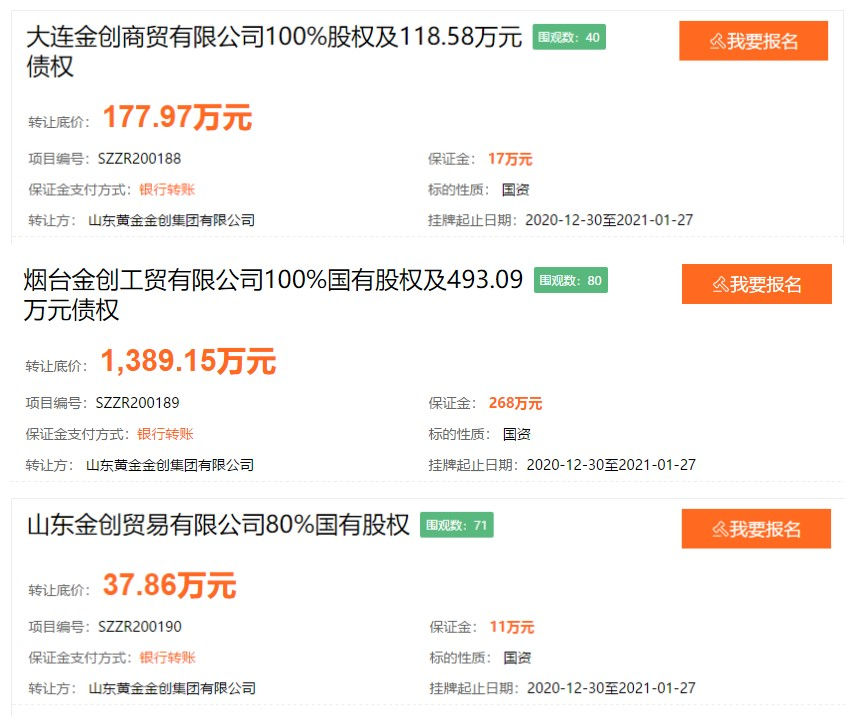The image size is (855, 727).
Task: Click the 围观数: 71 badge
Action: (x=457, y=525)
